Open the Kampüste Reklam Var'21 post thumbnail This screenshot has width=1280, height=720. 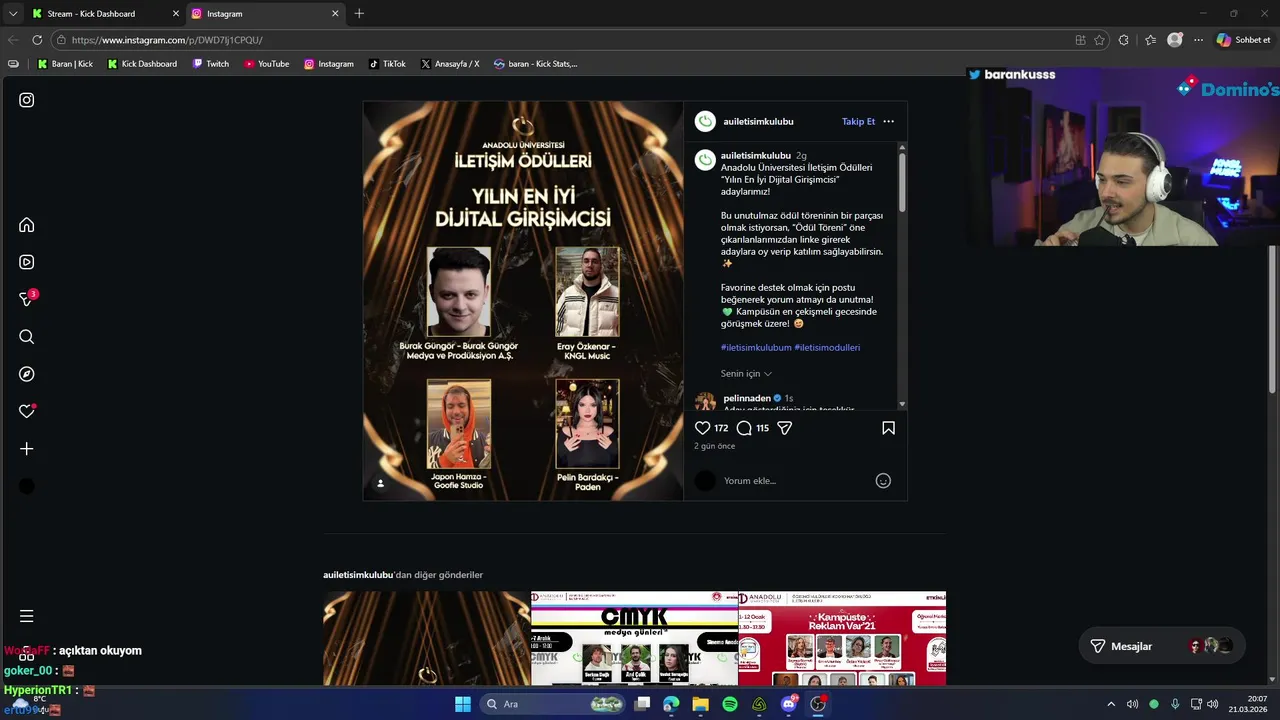tap(842, 638)
